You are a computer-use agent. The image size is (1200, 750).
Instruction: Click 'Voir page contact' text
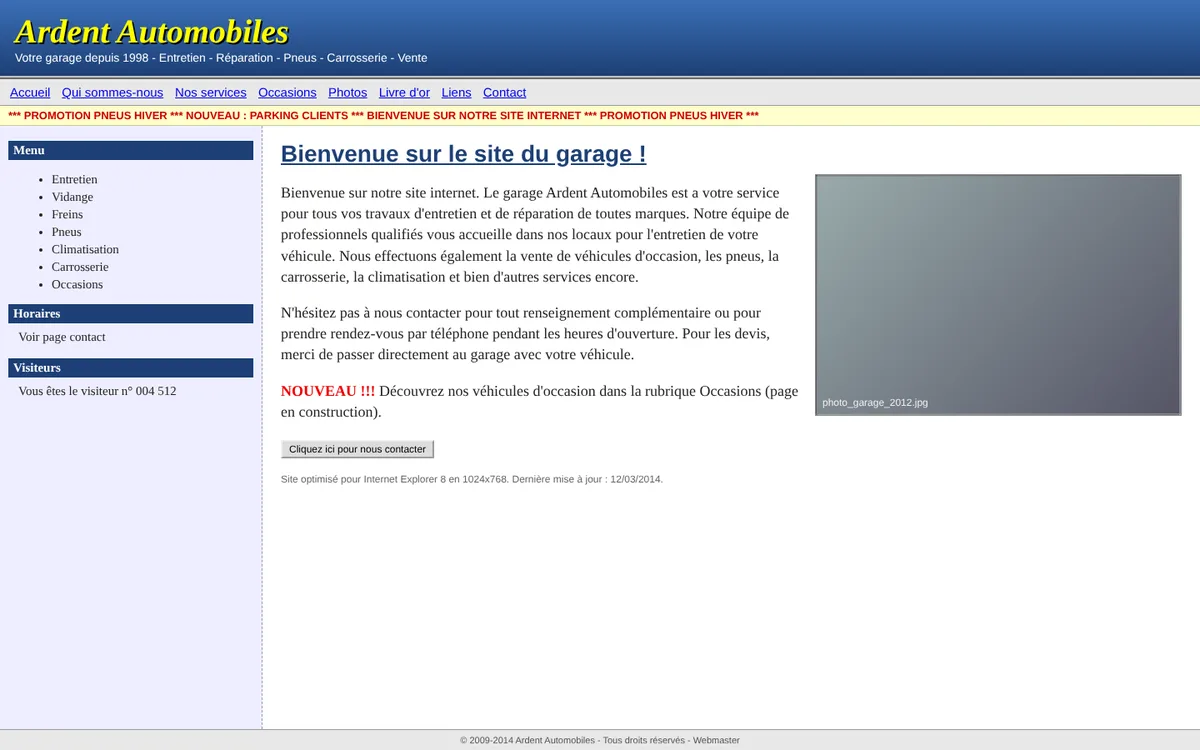[x=62, y=337]
